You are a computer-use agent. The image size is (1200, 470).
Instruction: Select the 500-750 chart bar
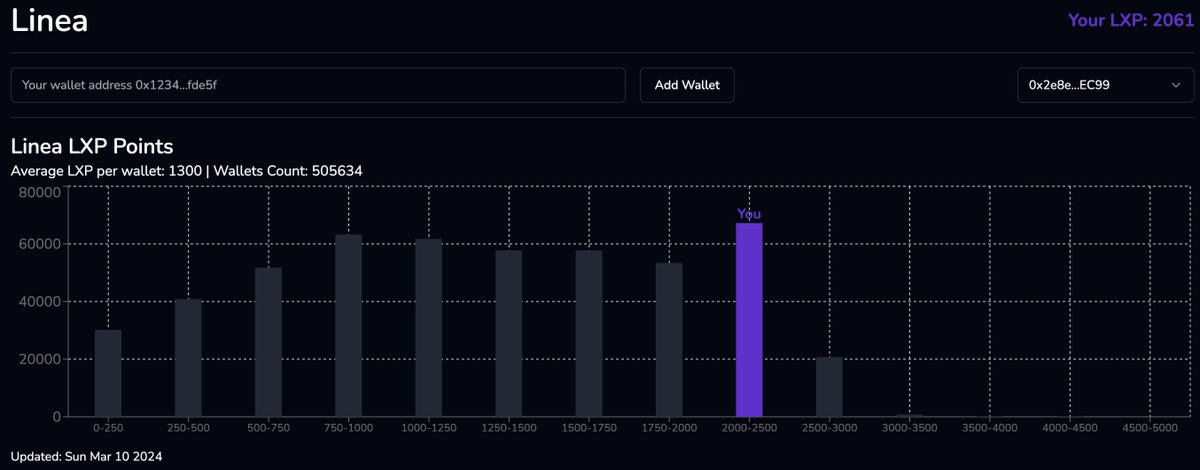click(x=268, y=341)
